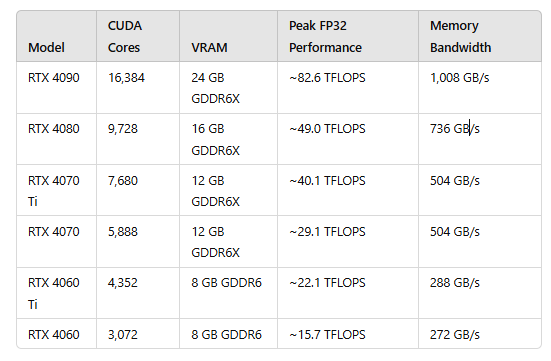Click the Peak FP32 Performance header

[x=325, y=37]
